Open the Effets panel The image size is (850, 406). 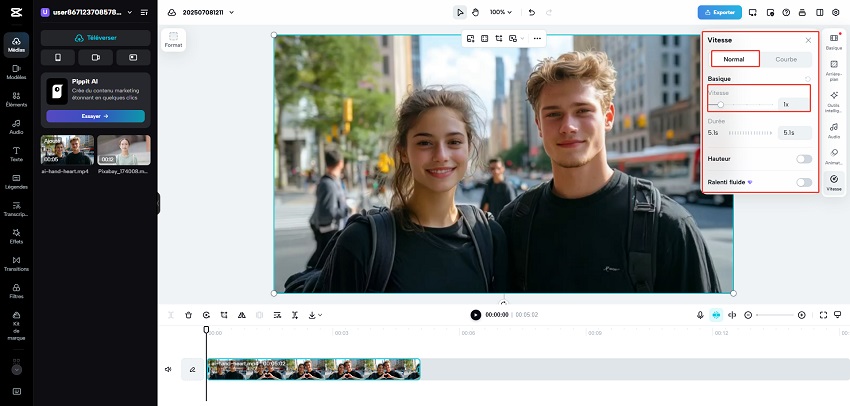(16, 236)
